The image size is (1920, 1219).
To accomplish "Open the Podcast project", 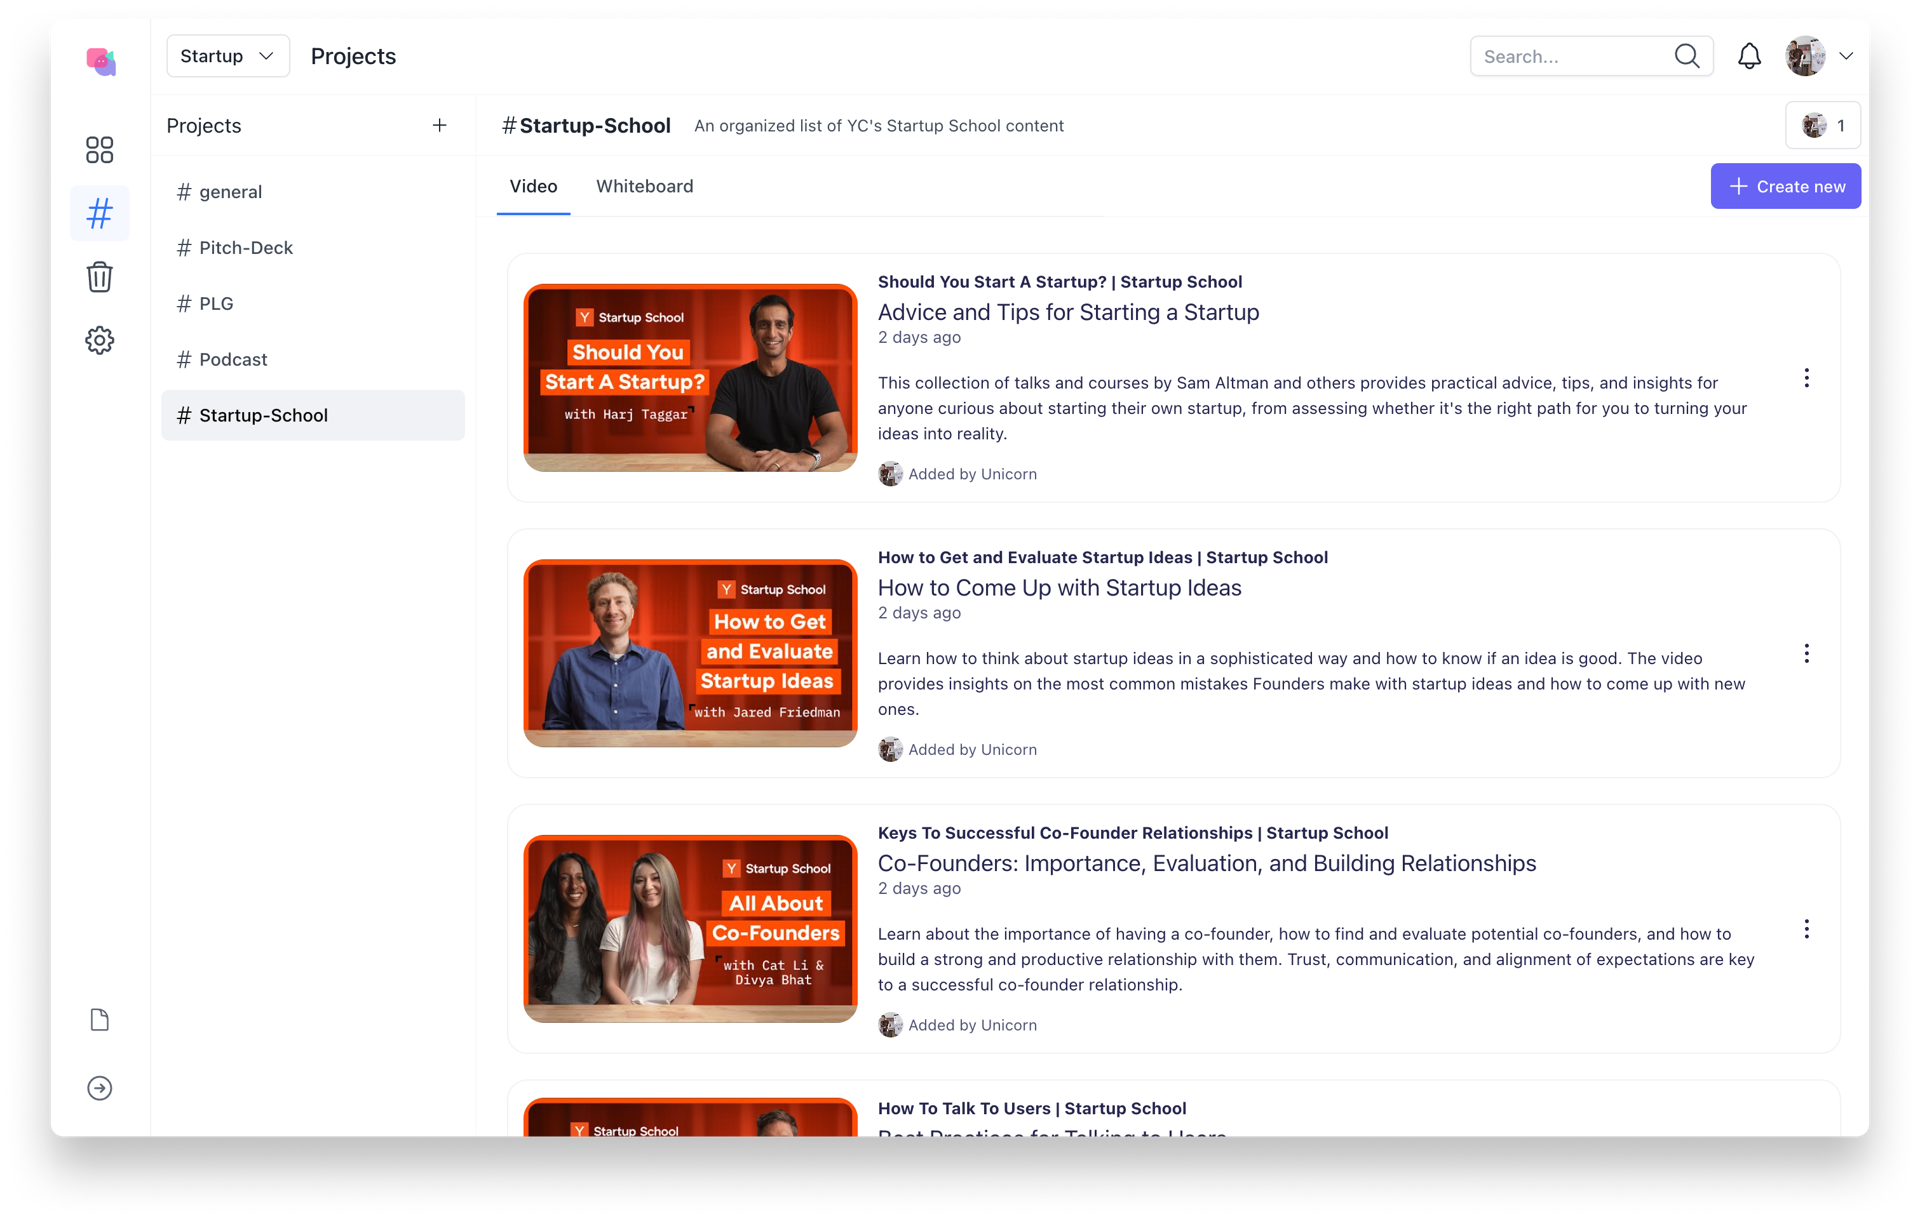I will (313, 360).
